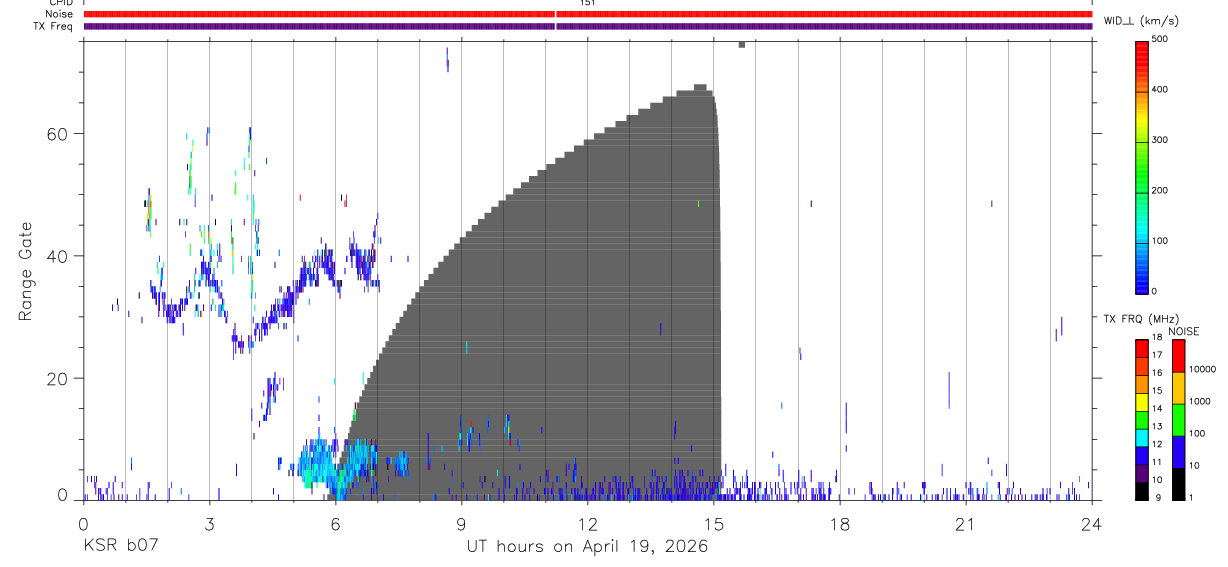Click the '1' tick on the NOISE scale
Screen dimensions: 1228x567
click(1192, 498)
